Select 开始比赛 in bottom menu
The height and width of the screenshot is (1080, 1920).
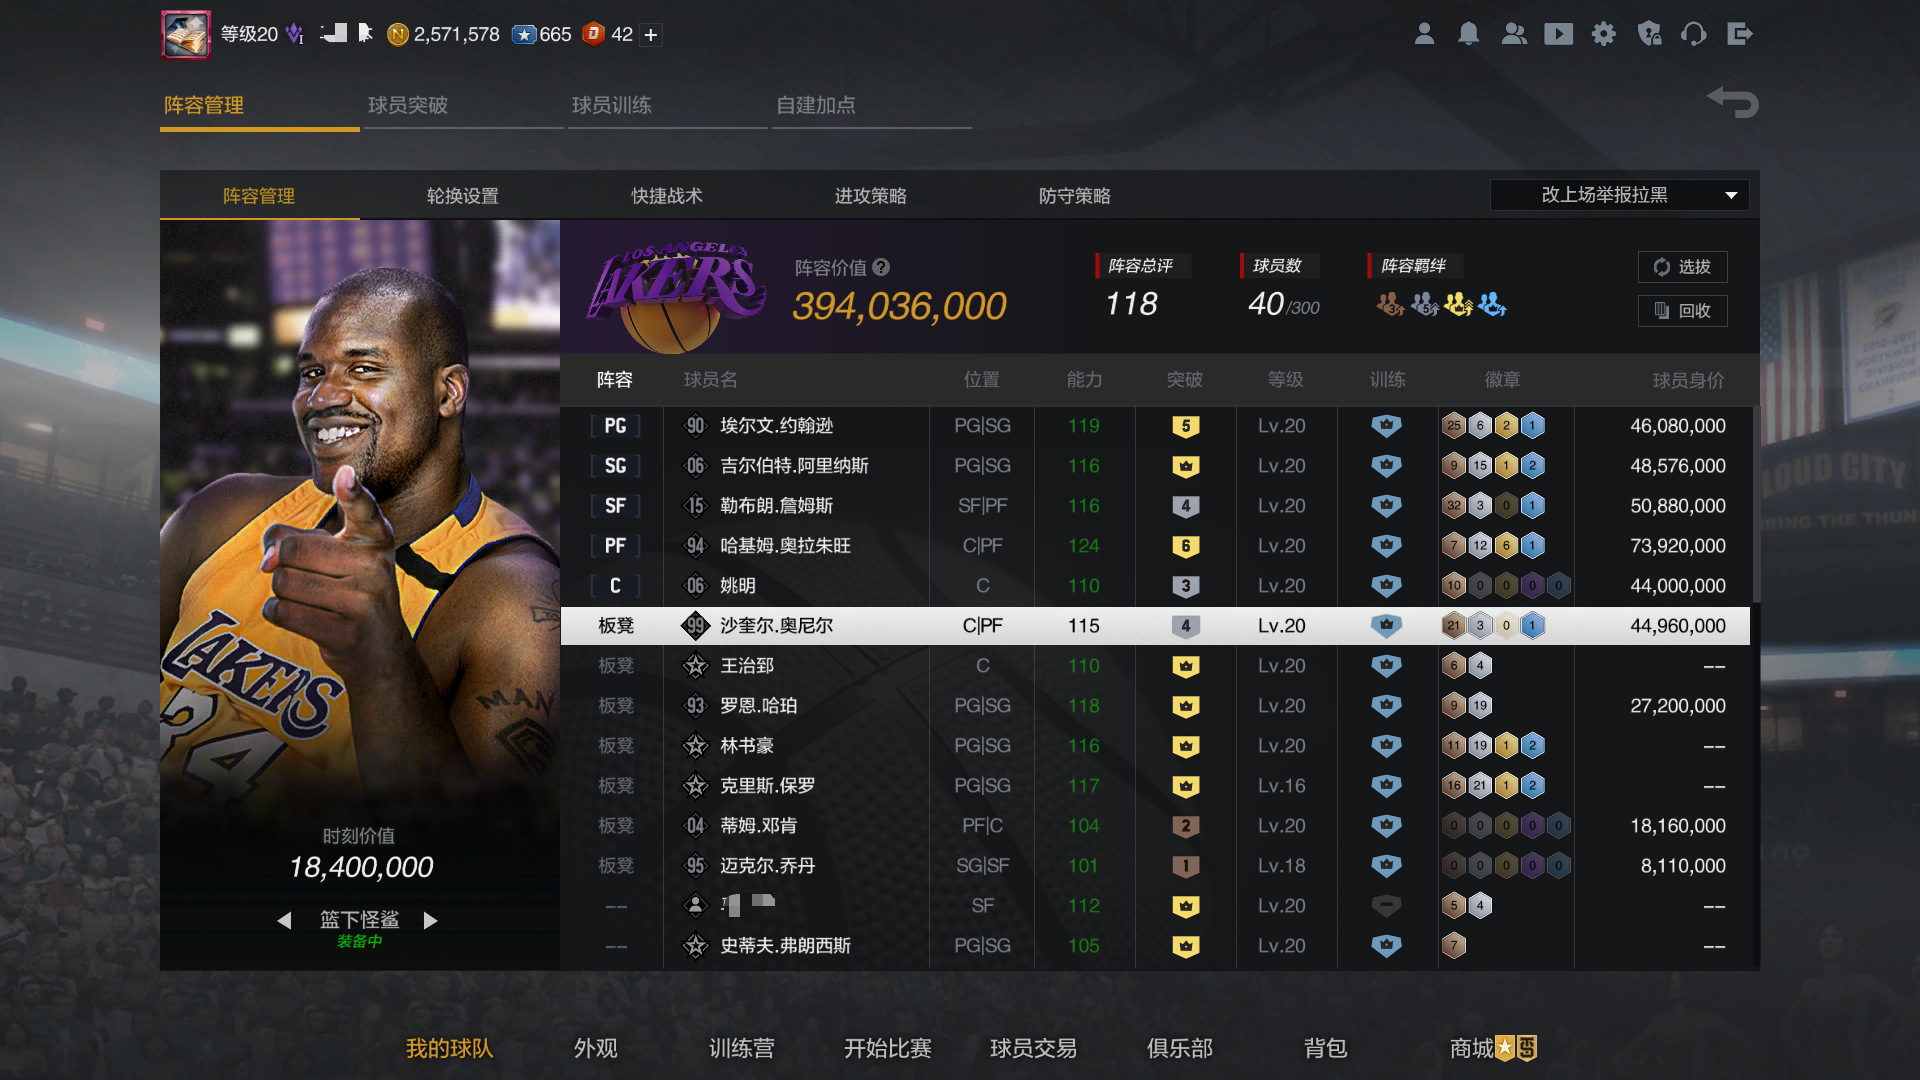coord(887,1048)
